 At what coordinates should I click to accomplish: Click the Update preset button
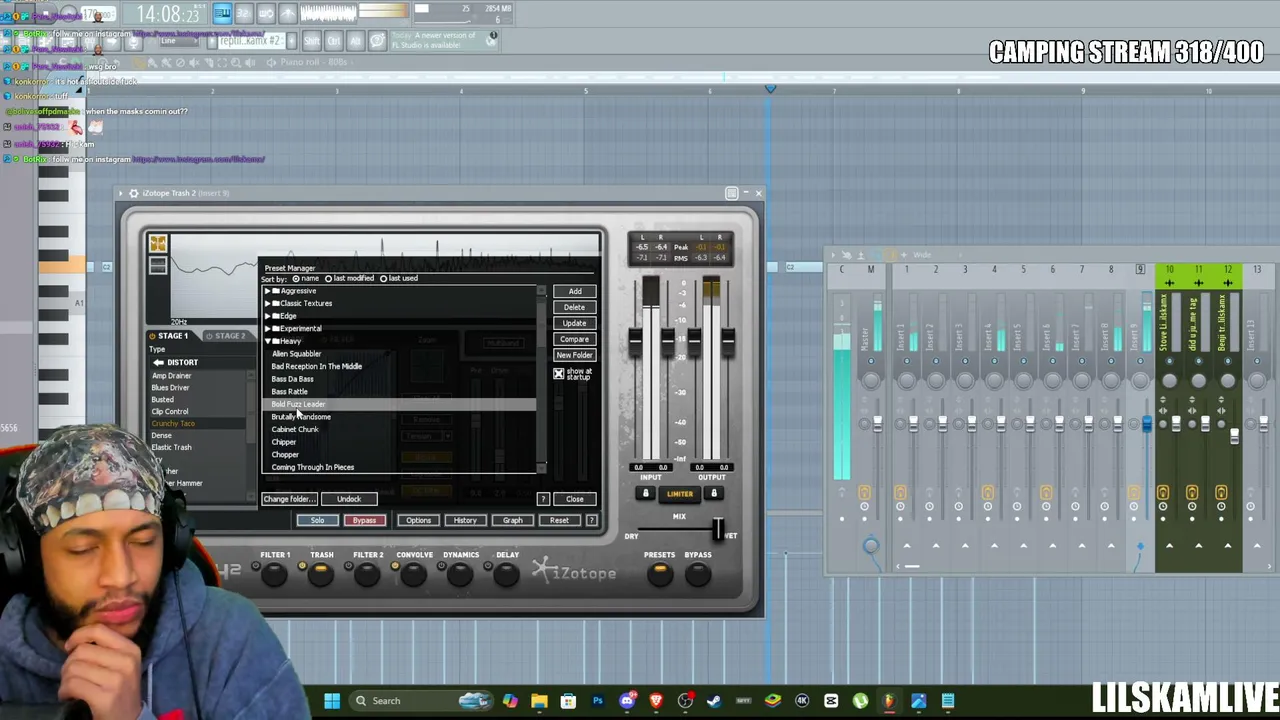point(575,323)
